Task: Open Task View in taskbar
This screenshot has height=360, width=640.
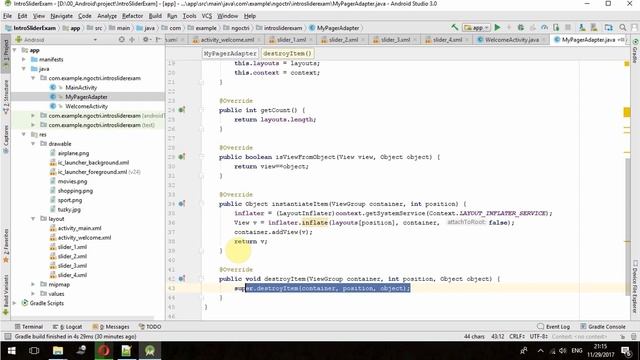Action: coord(34,351)
